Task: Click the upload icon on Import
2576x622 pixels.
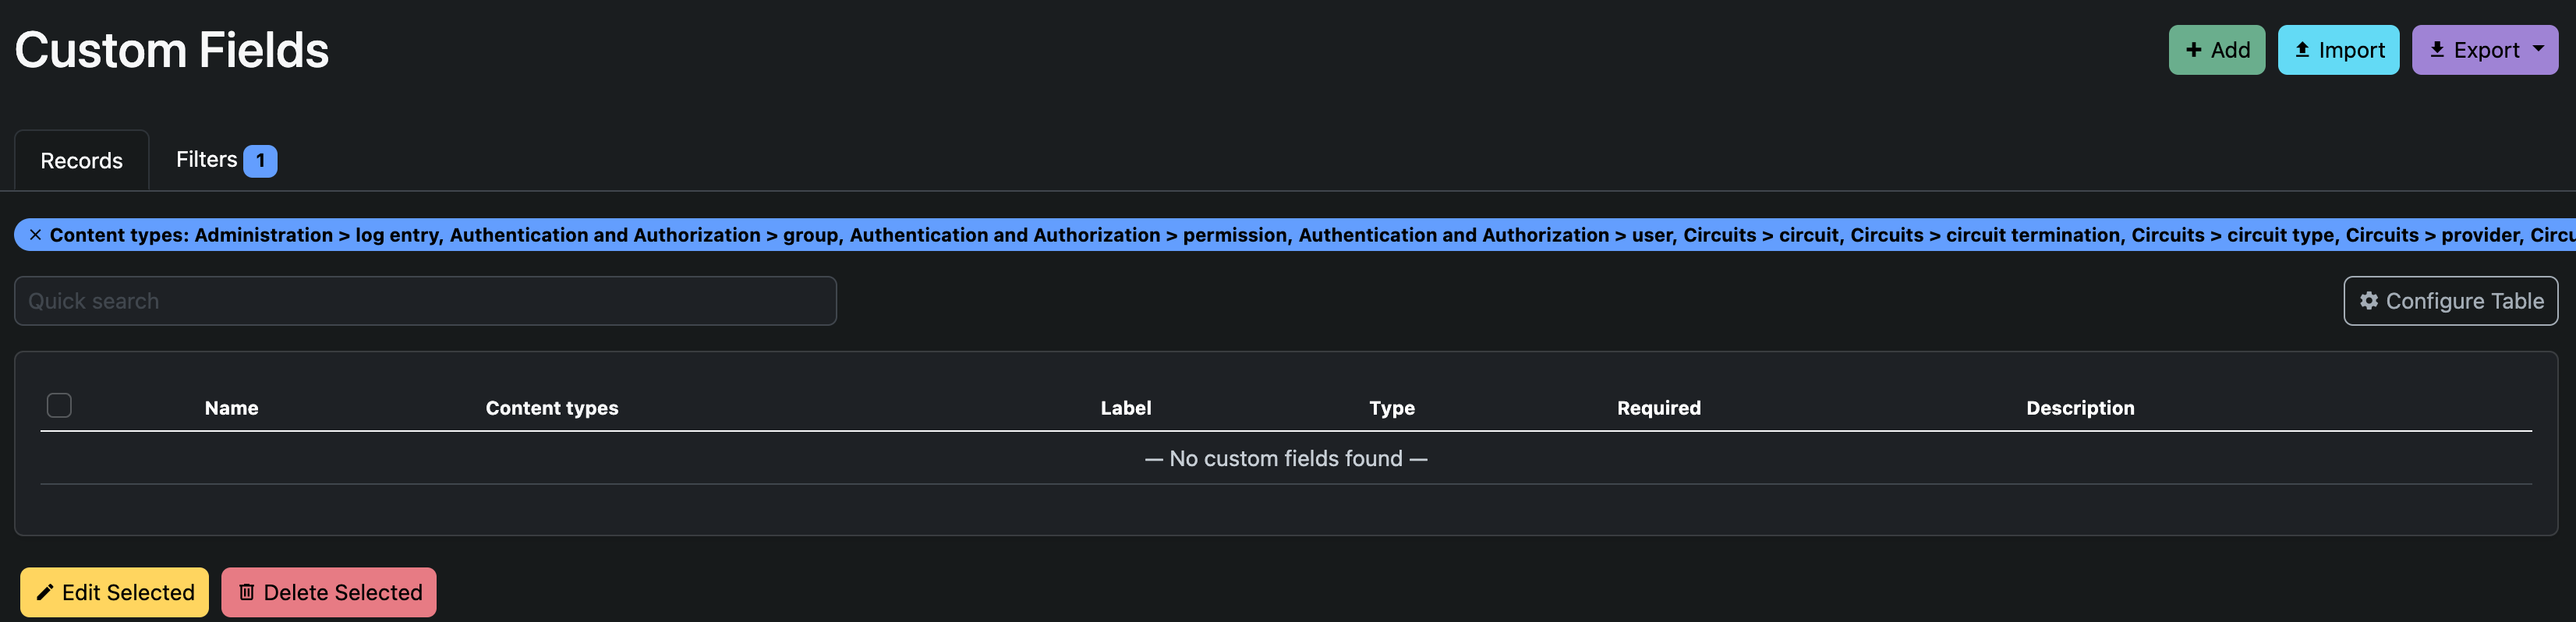Action: click(x=2305, y=49)
